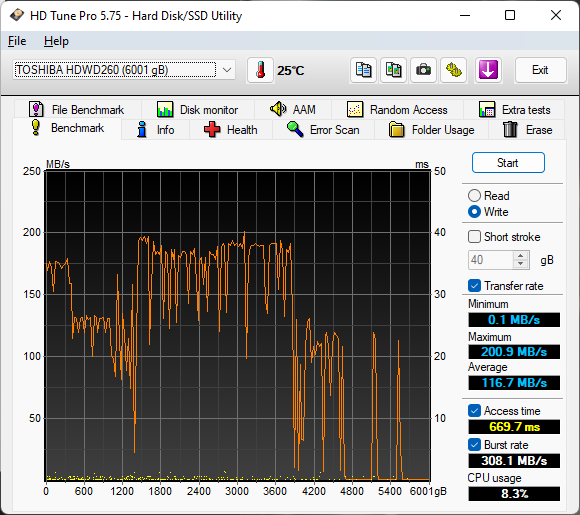Copy info to clipboard icon
Viewport: 580px width, 515px height.
click(363, 70)
